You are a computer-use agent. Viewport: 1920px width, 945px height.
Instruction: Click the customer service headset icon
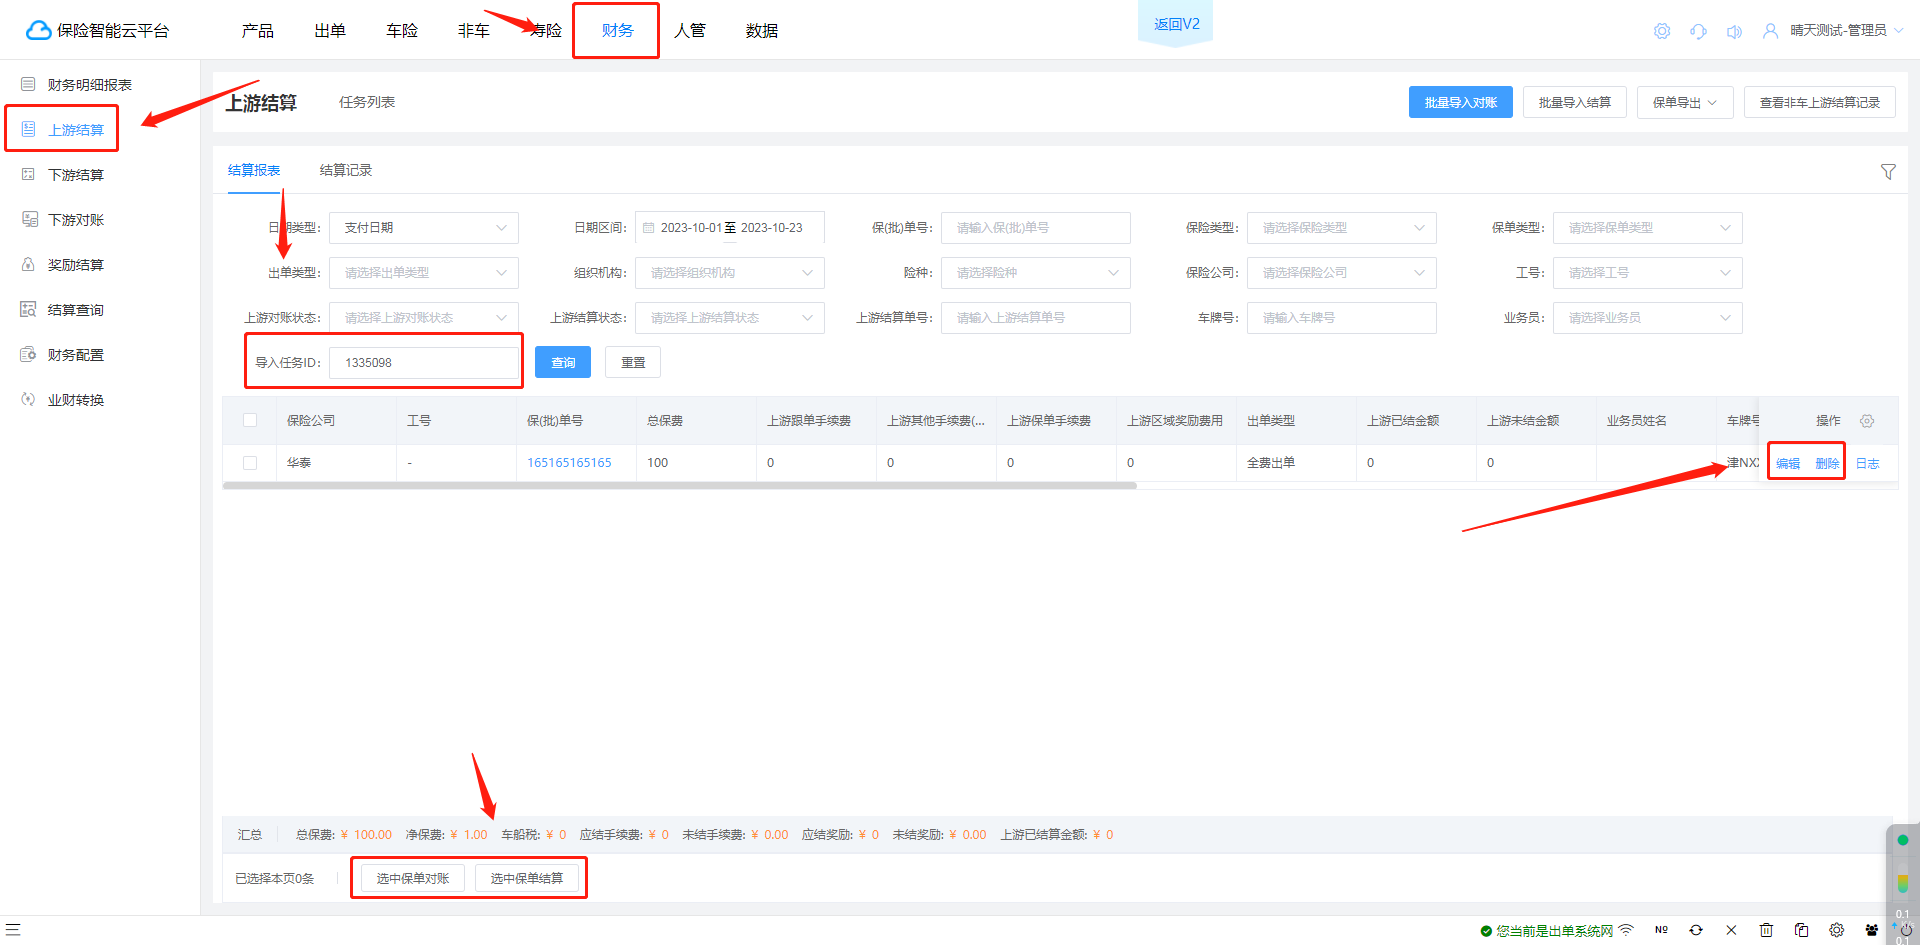[x=1698, y=31]
